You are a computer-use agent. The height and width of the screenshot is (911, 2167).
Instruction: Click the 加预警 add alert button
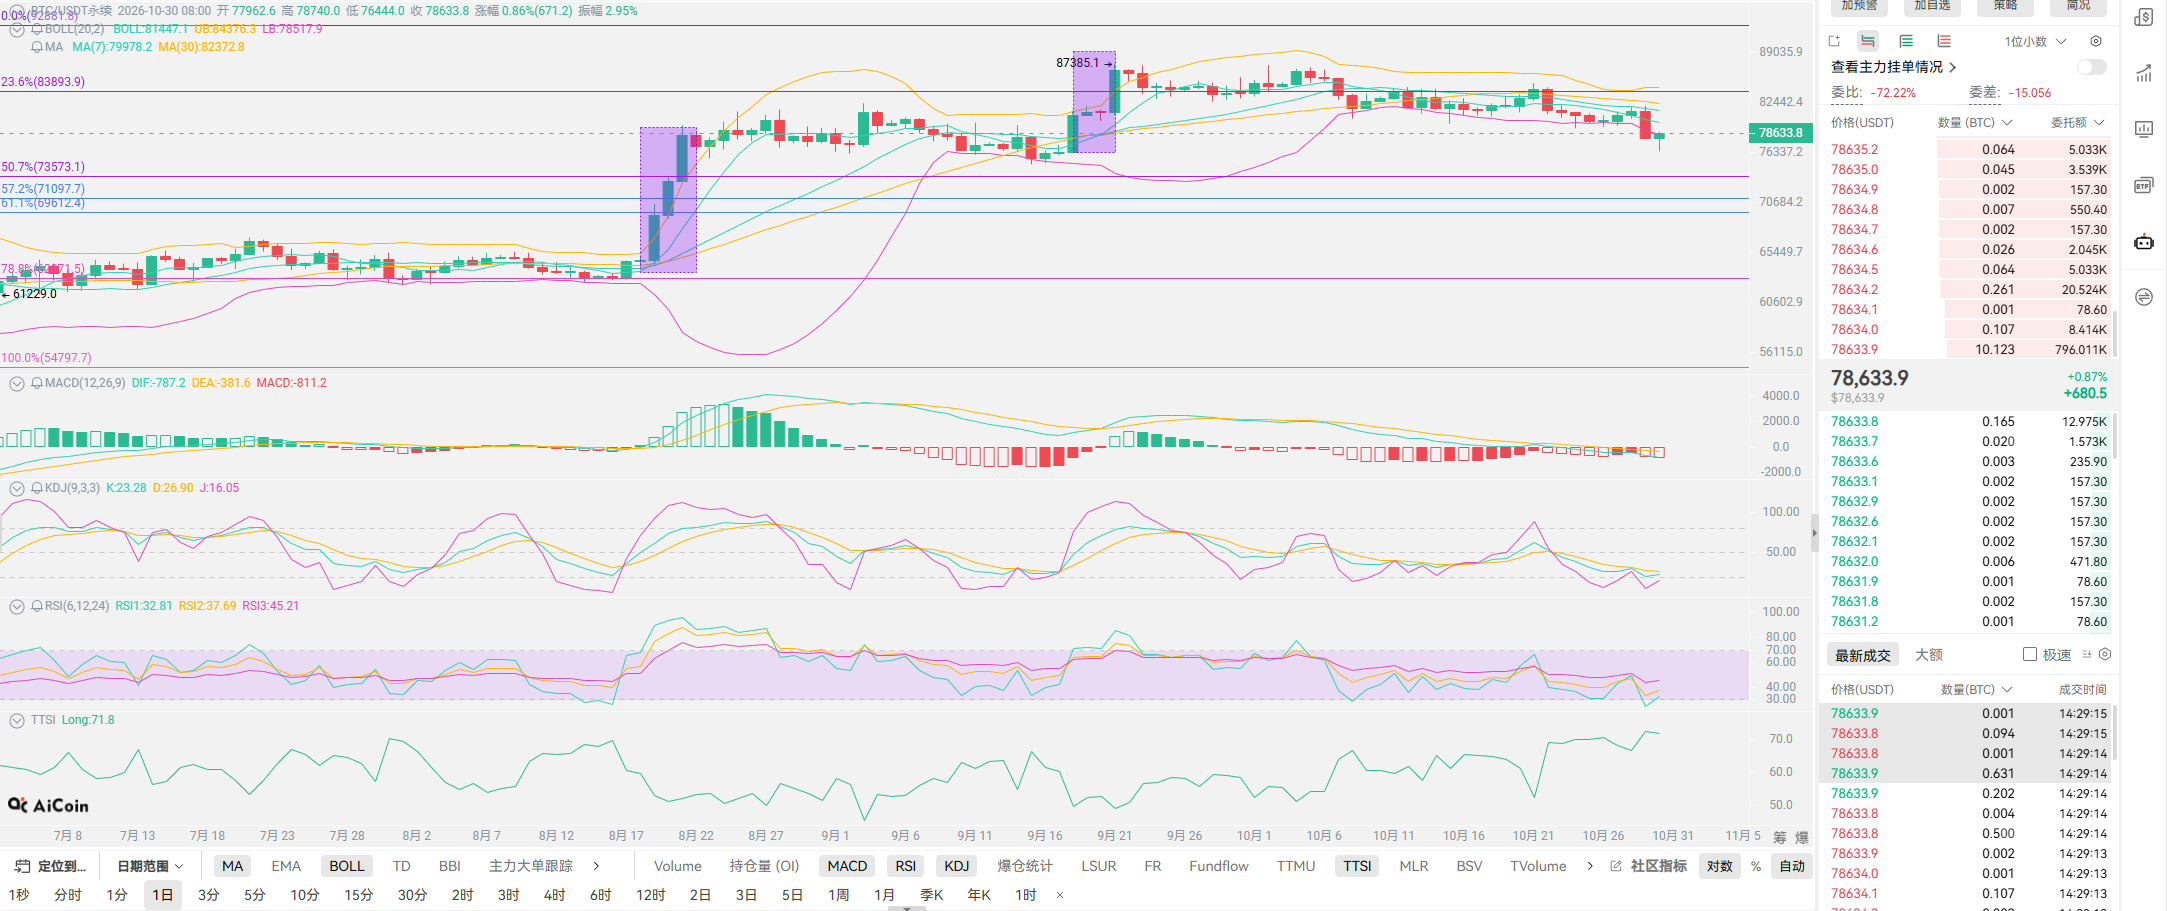(x=1860, y=6)
